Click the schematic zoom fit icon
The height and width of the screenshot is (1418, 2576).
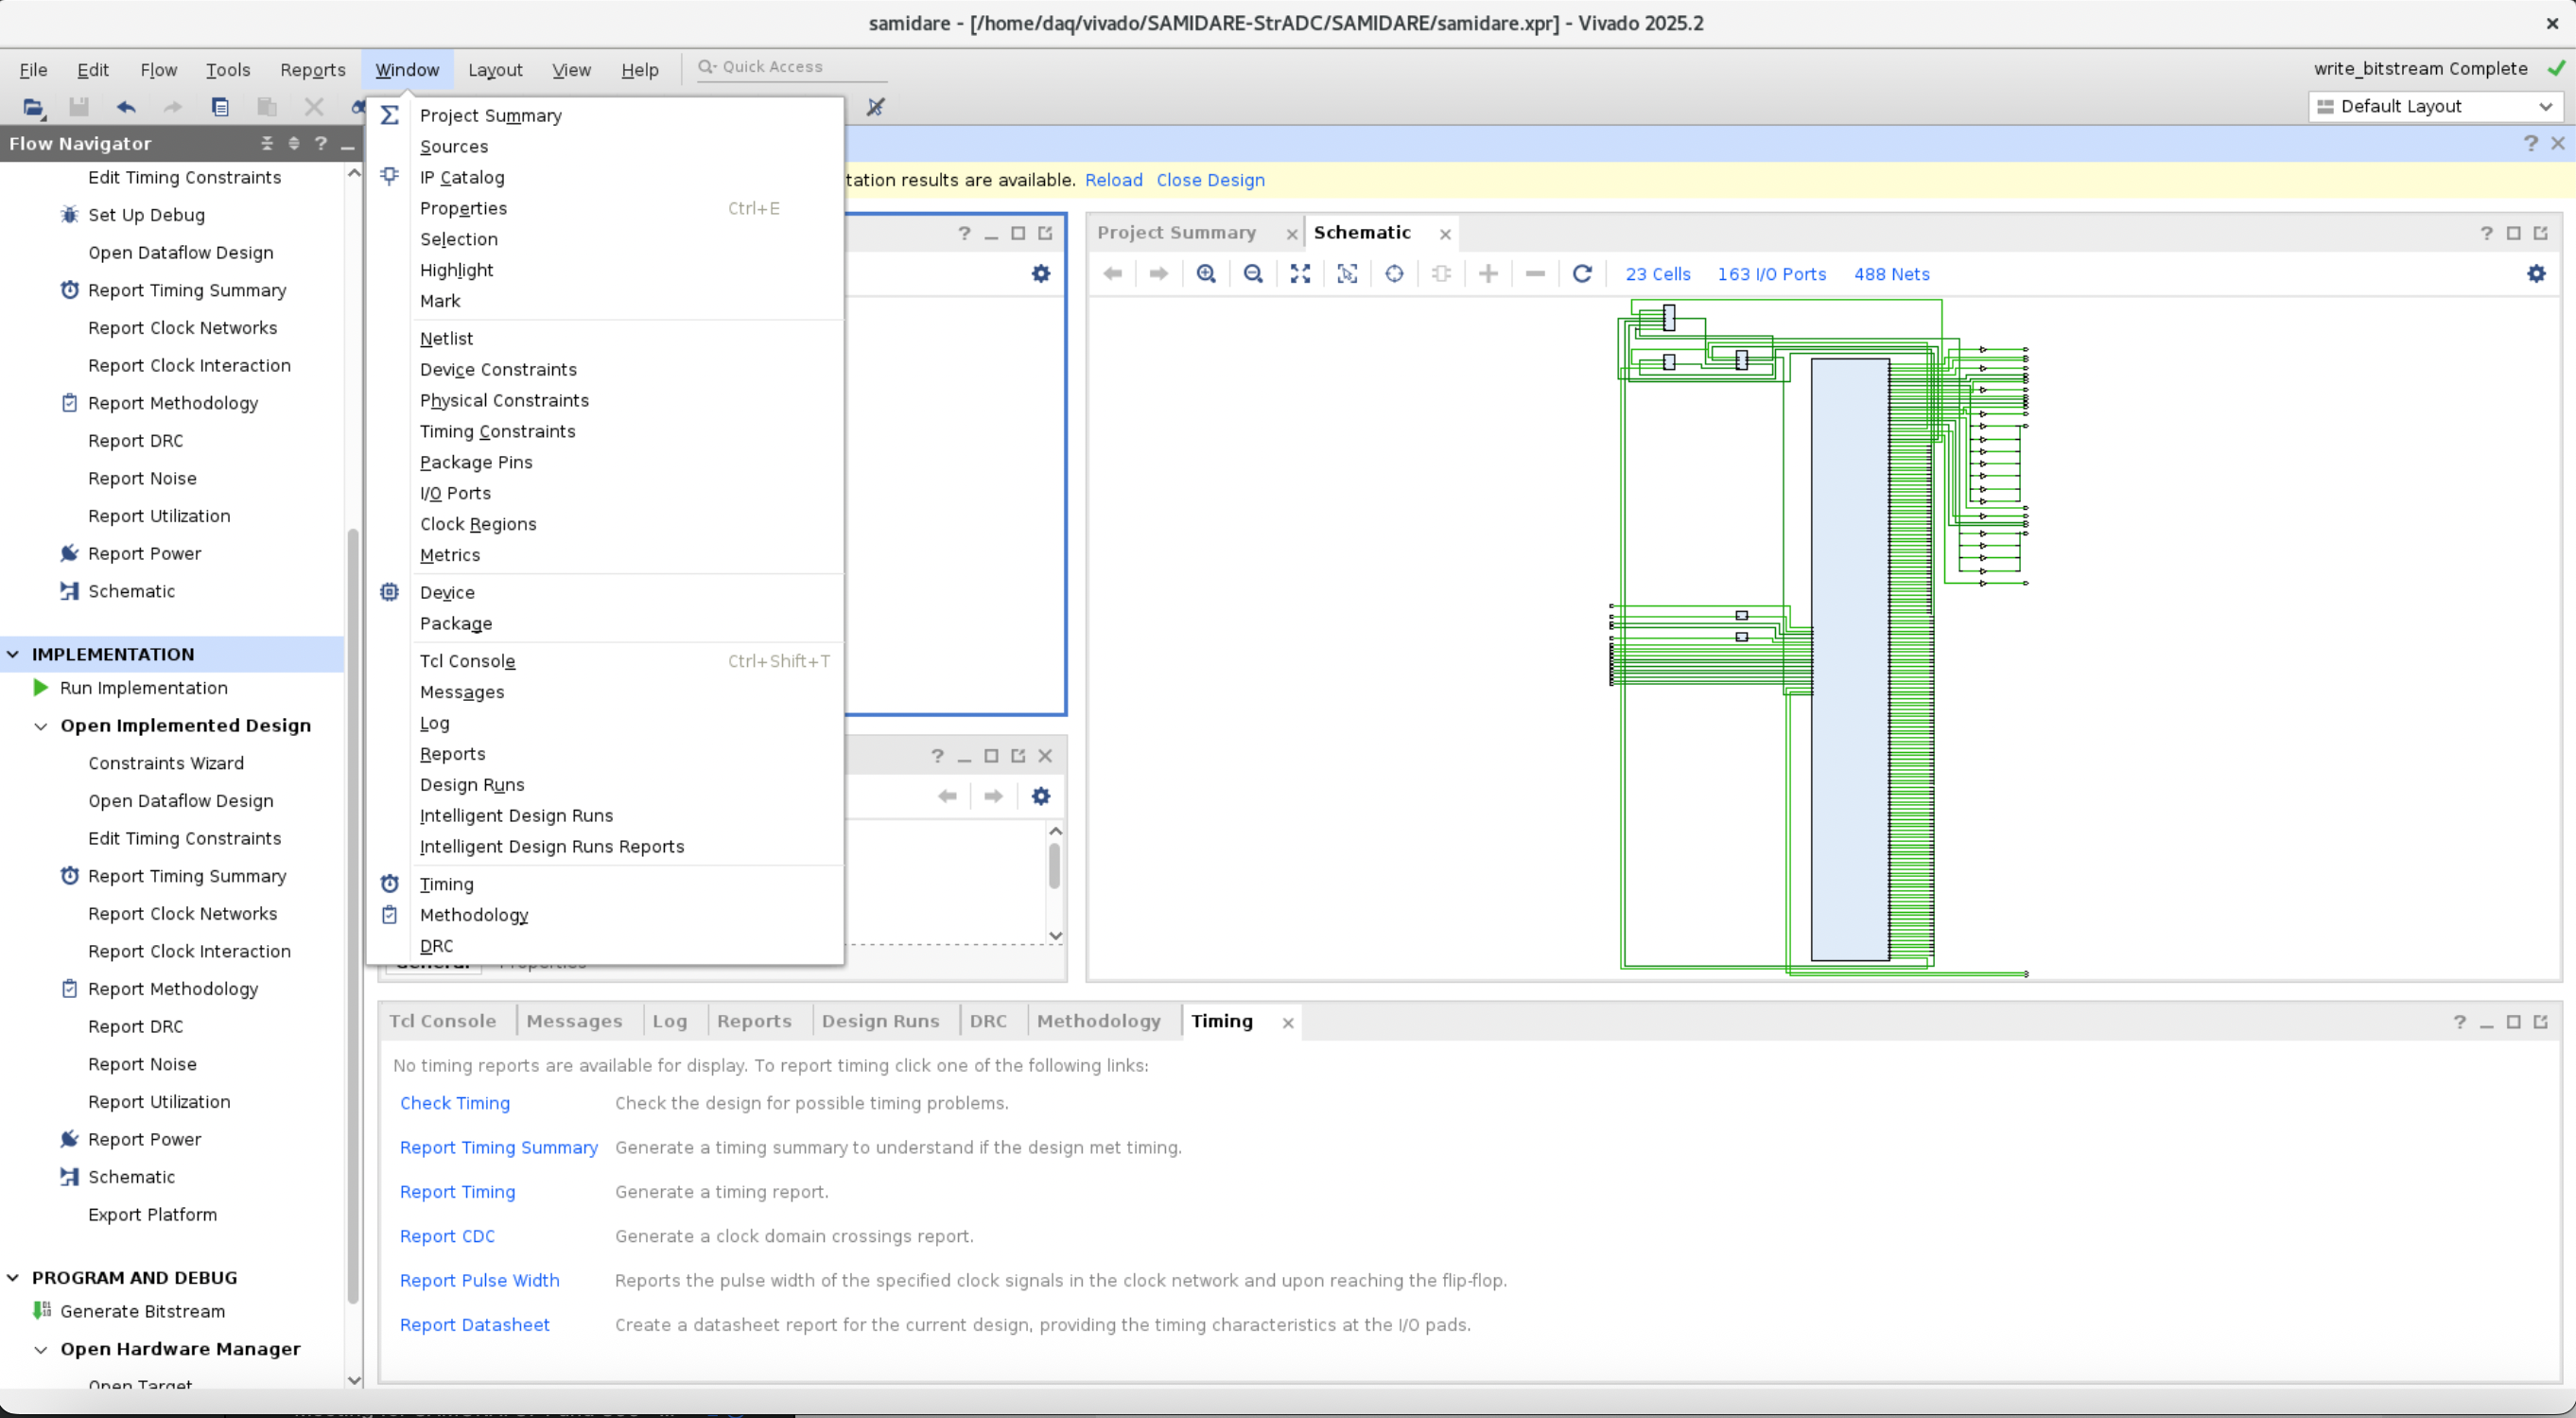(1300, 274)
